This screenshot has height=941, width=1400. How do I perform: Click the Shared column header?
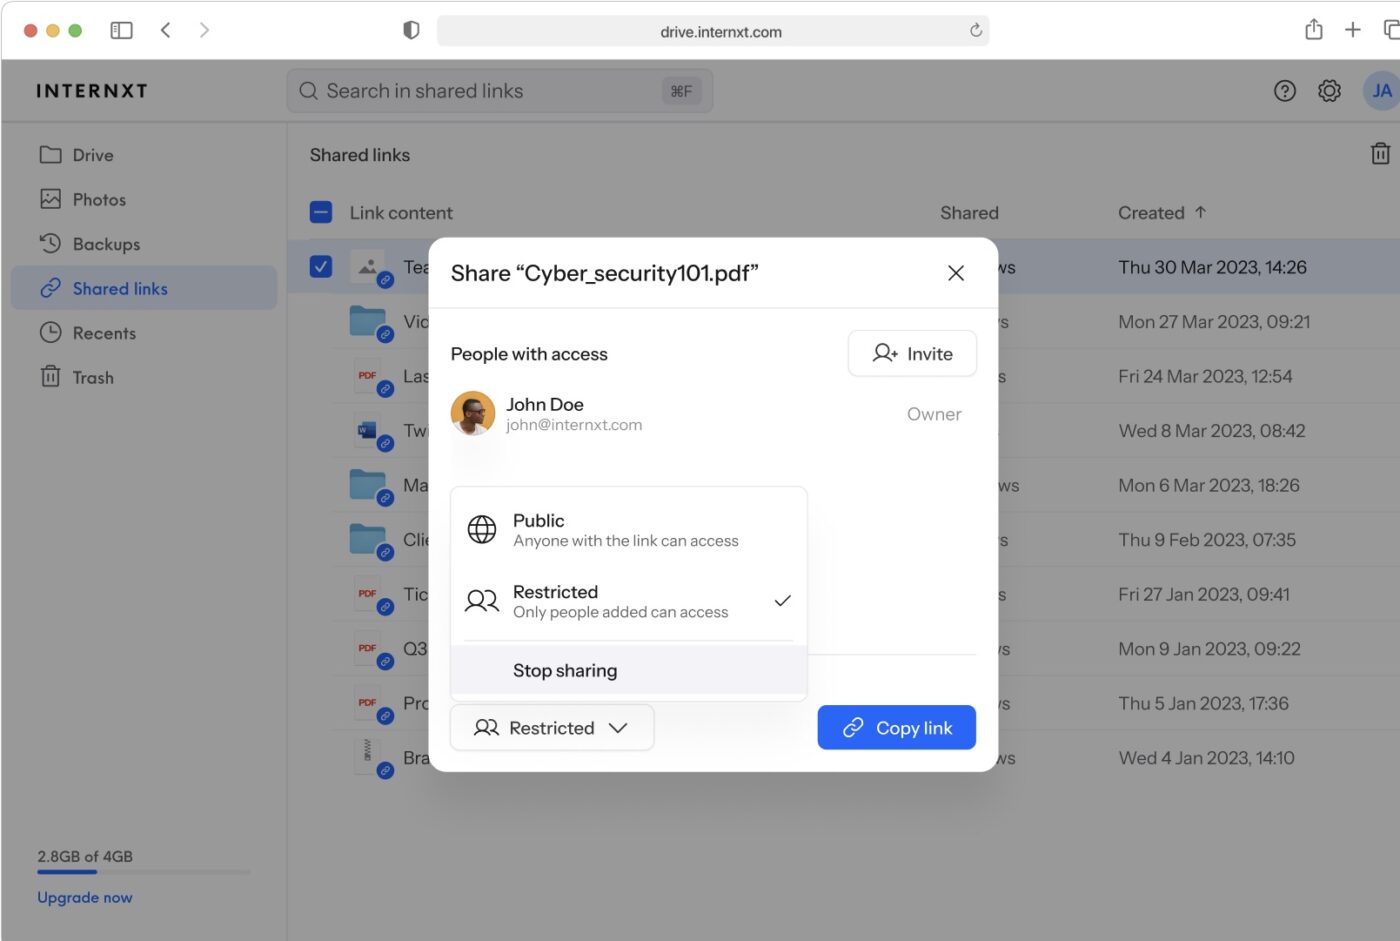point(969,212)
